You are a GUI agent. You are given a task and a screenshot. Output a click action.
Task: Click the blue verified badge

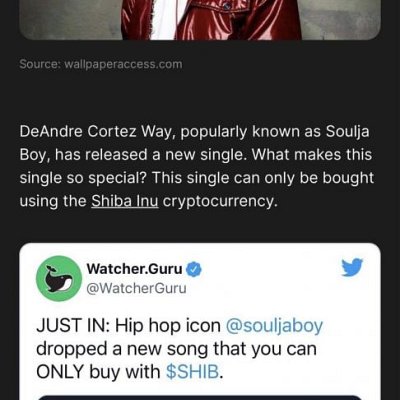pos(194,269)
